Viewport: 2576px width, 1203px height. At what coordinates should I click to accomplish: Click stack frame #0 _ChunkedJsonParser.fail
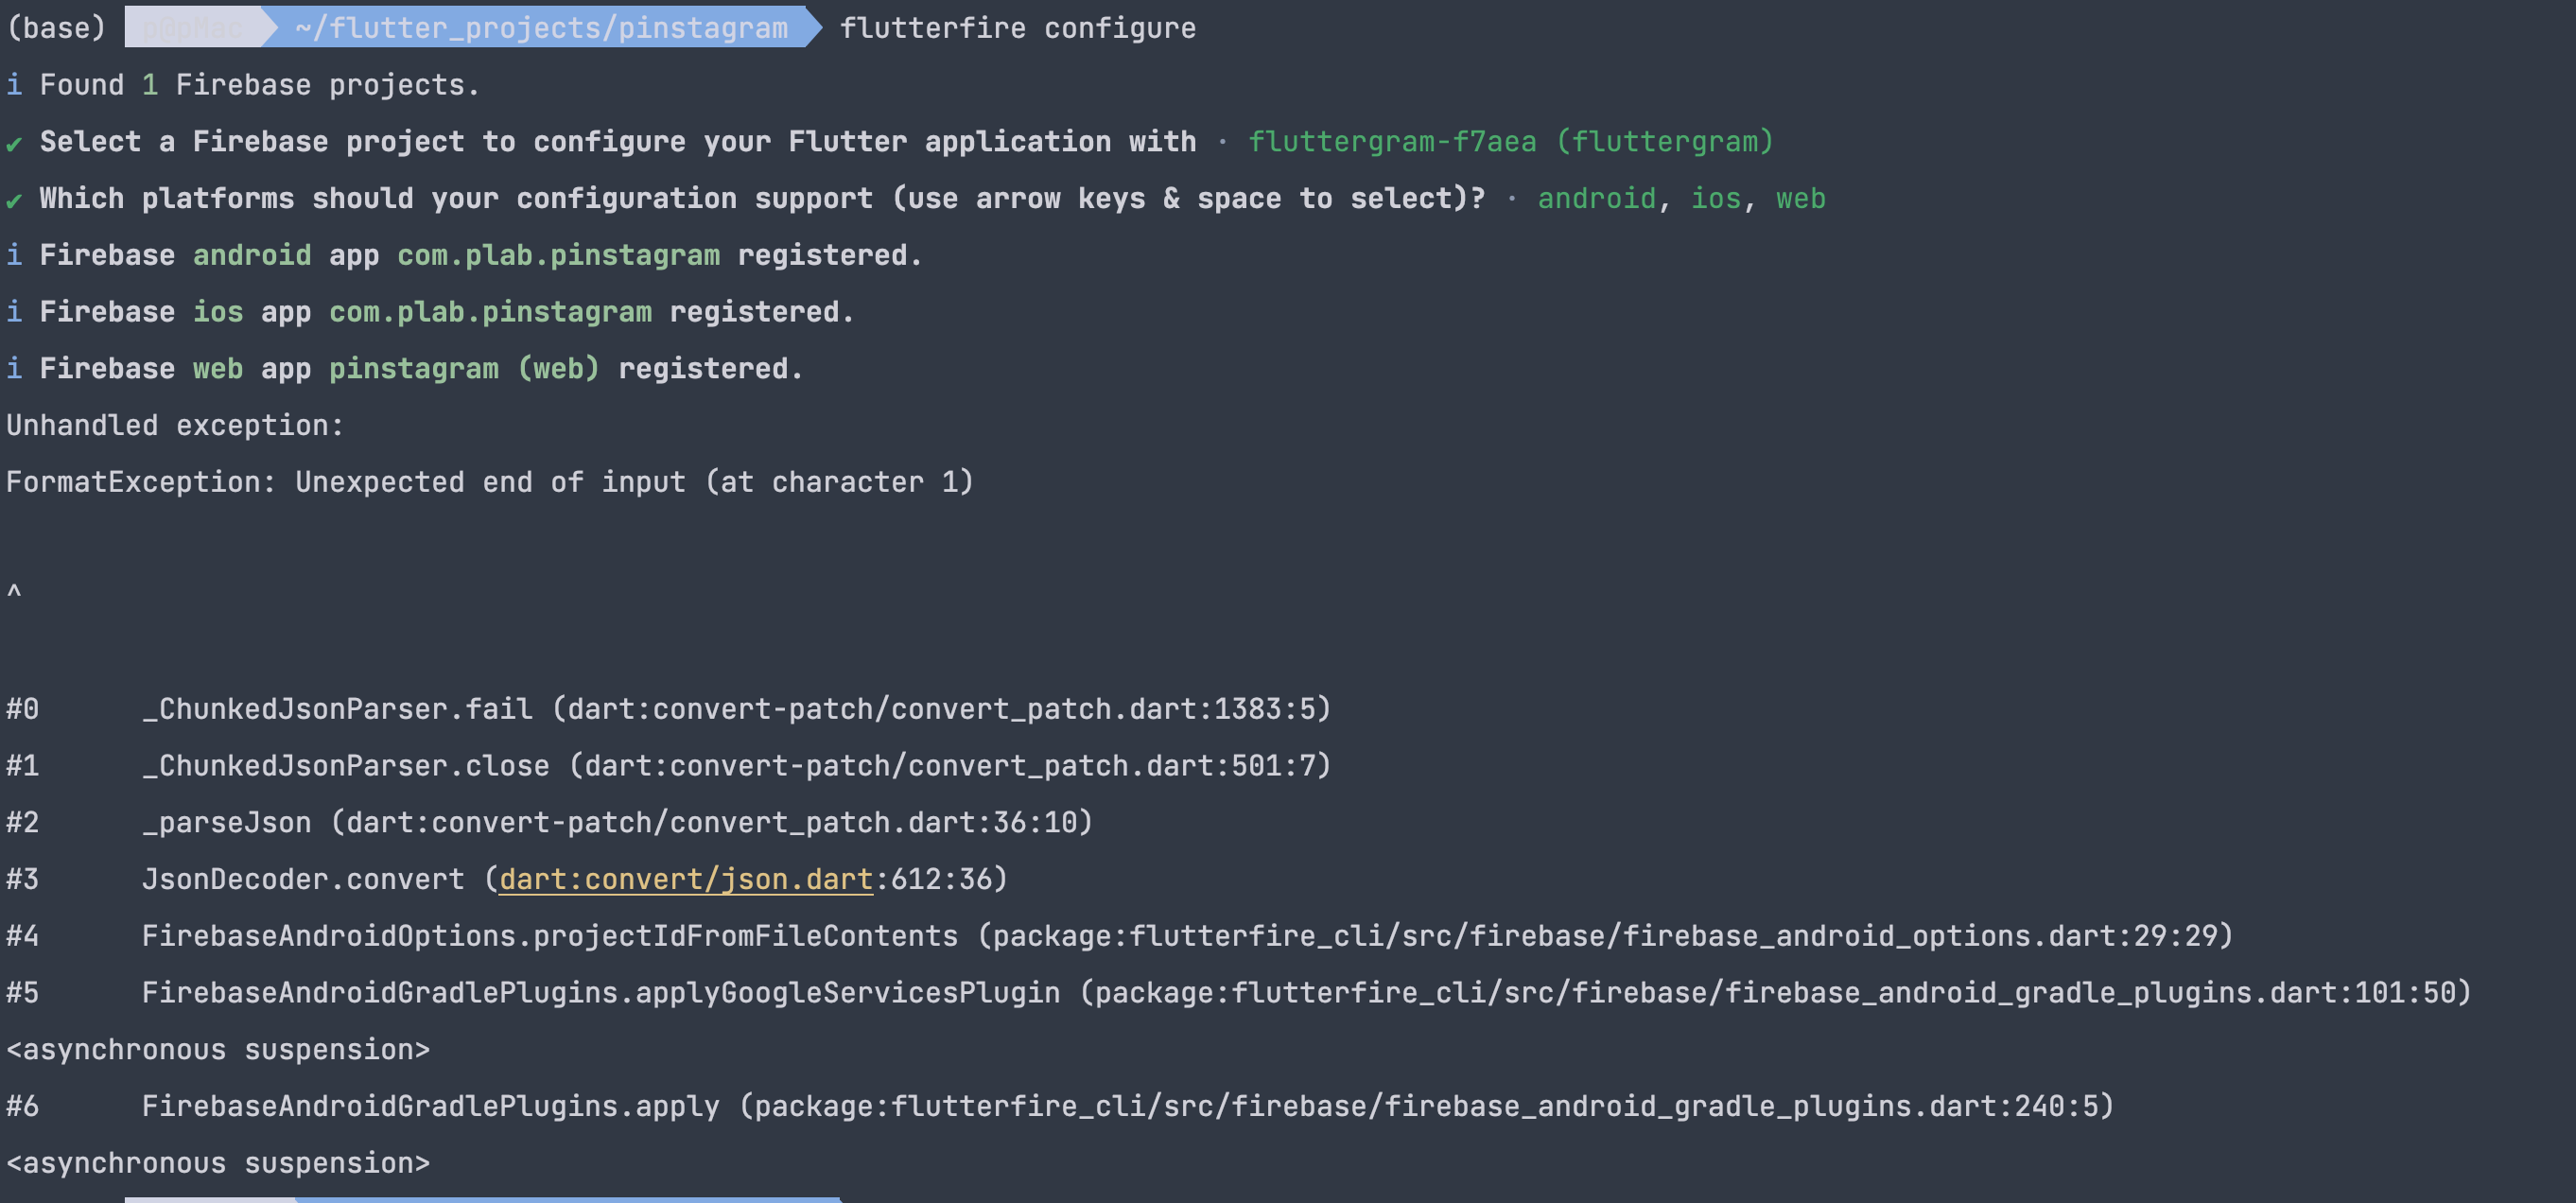[668, 709]
